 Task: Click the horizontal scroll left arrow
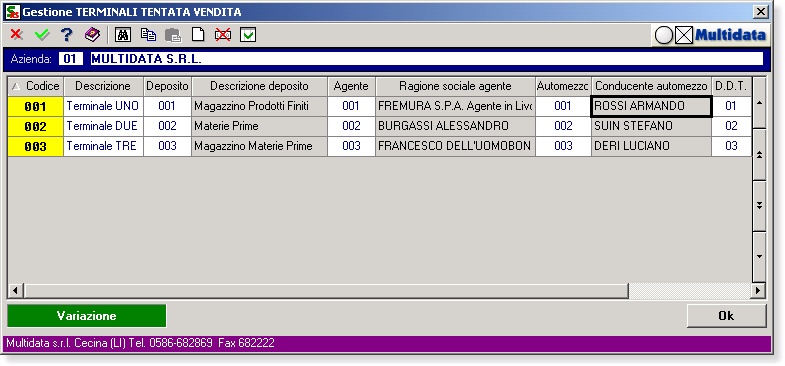(x=15, y=290)
